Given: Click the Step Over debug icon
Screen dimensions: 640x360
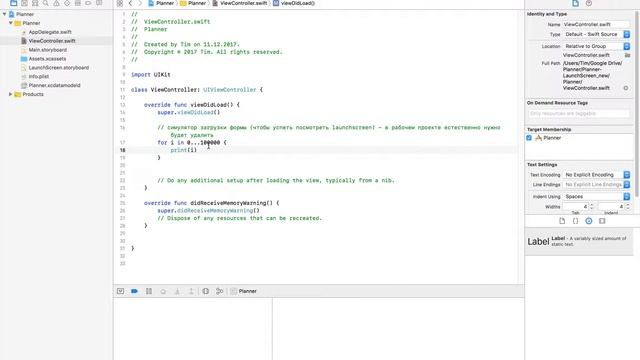Looking at the screenshot, I should tap(163, 291).
